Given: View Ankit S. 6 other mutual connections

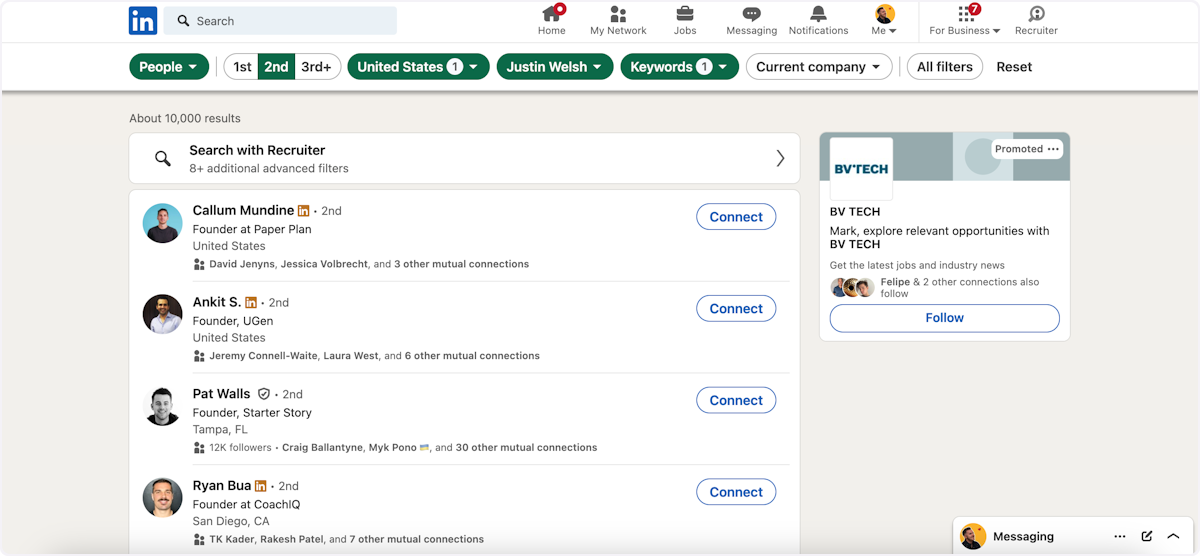Looking at the screenshot, I should pyautogui.click(x=472, y=356).
